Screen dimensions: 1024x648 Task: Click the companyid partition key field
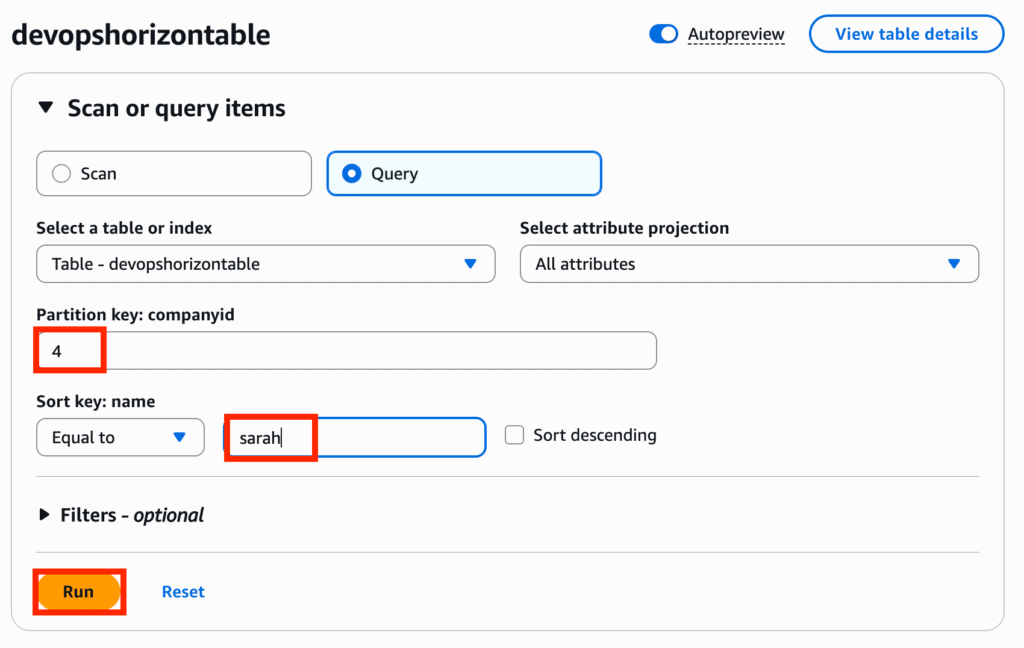(346, 351)
